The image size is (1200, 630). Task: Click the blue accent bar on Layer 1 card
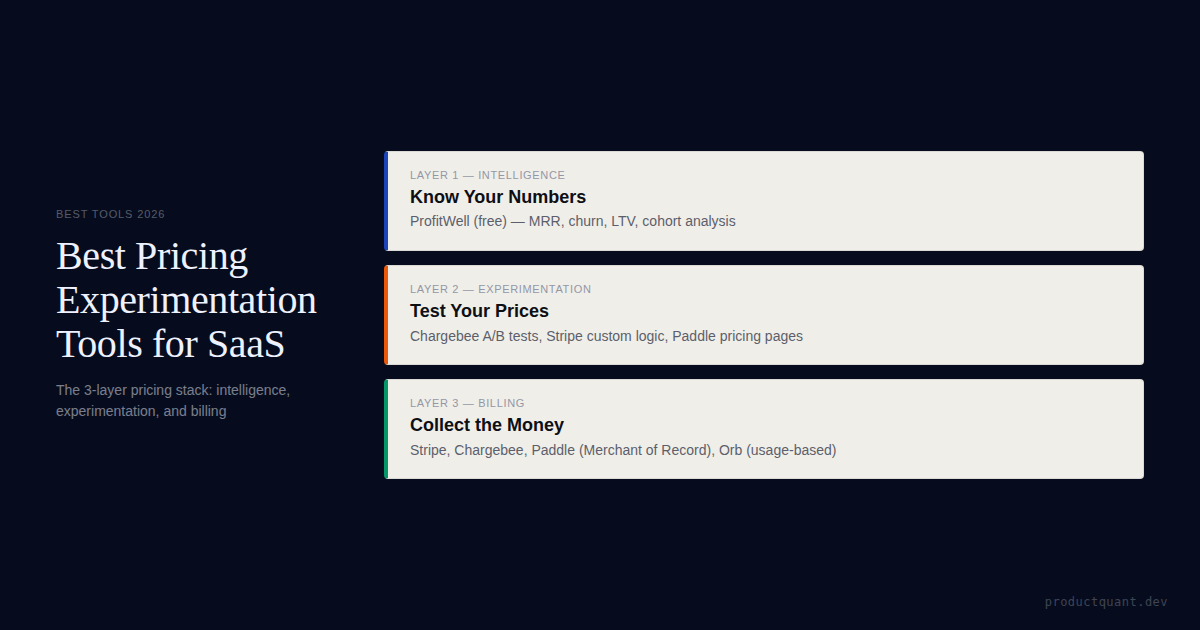(386, 201)
